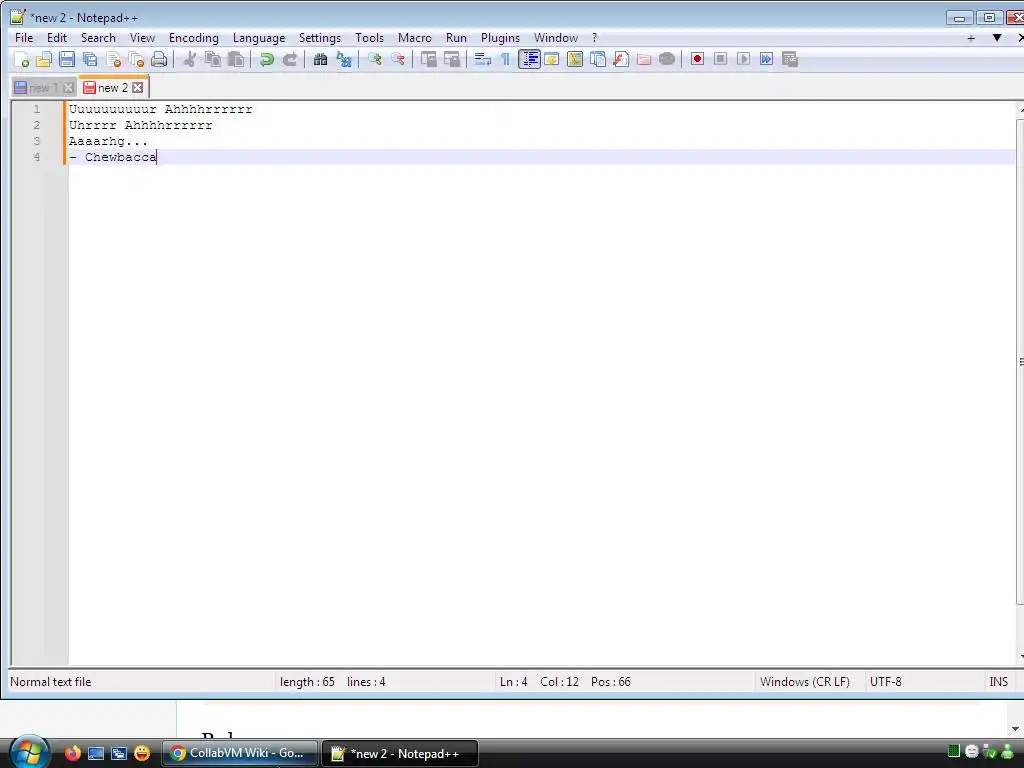Toggle Show All Characters pilcrow icon

tap(505, 59)
